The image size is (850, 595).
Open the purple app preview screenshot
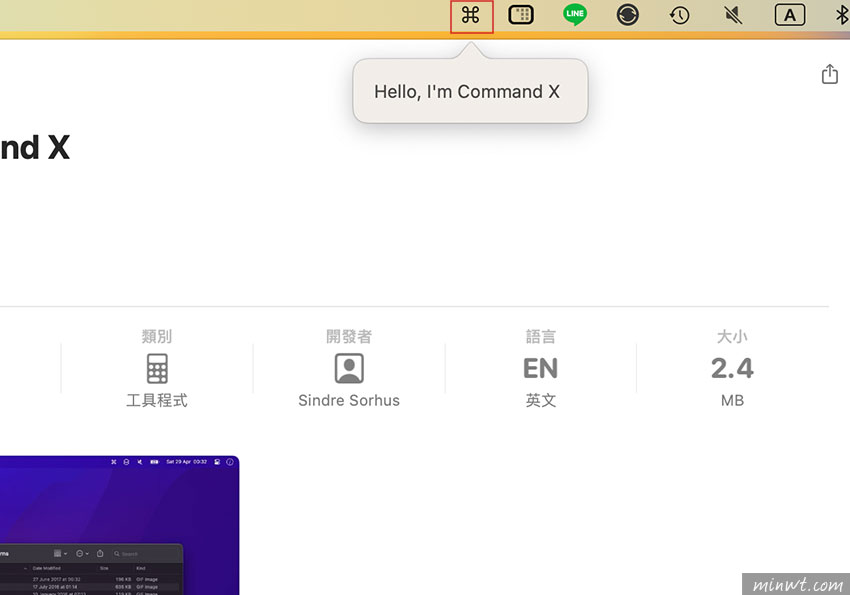pyautogui.click(x=119, y=525)
